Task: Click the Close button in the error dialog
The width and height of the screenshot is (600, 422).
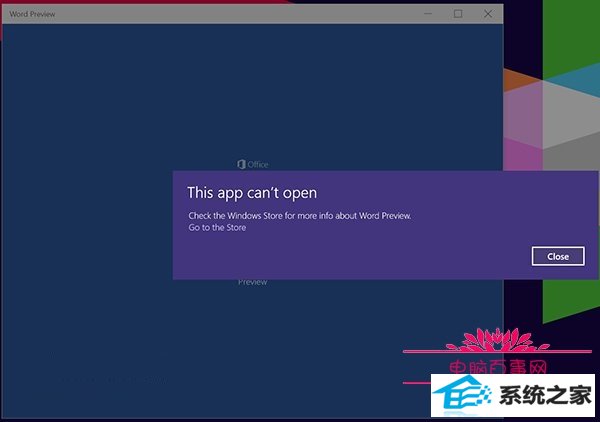Action: (x=558, y=256)
